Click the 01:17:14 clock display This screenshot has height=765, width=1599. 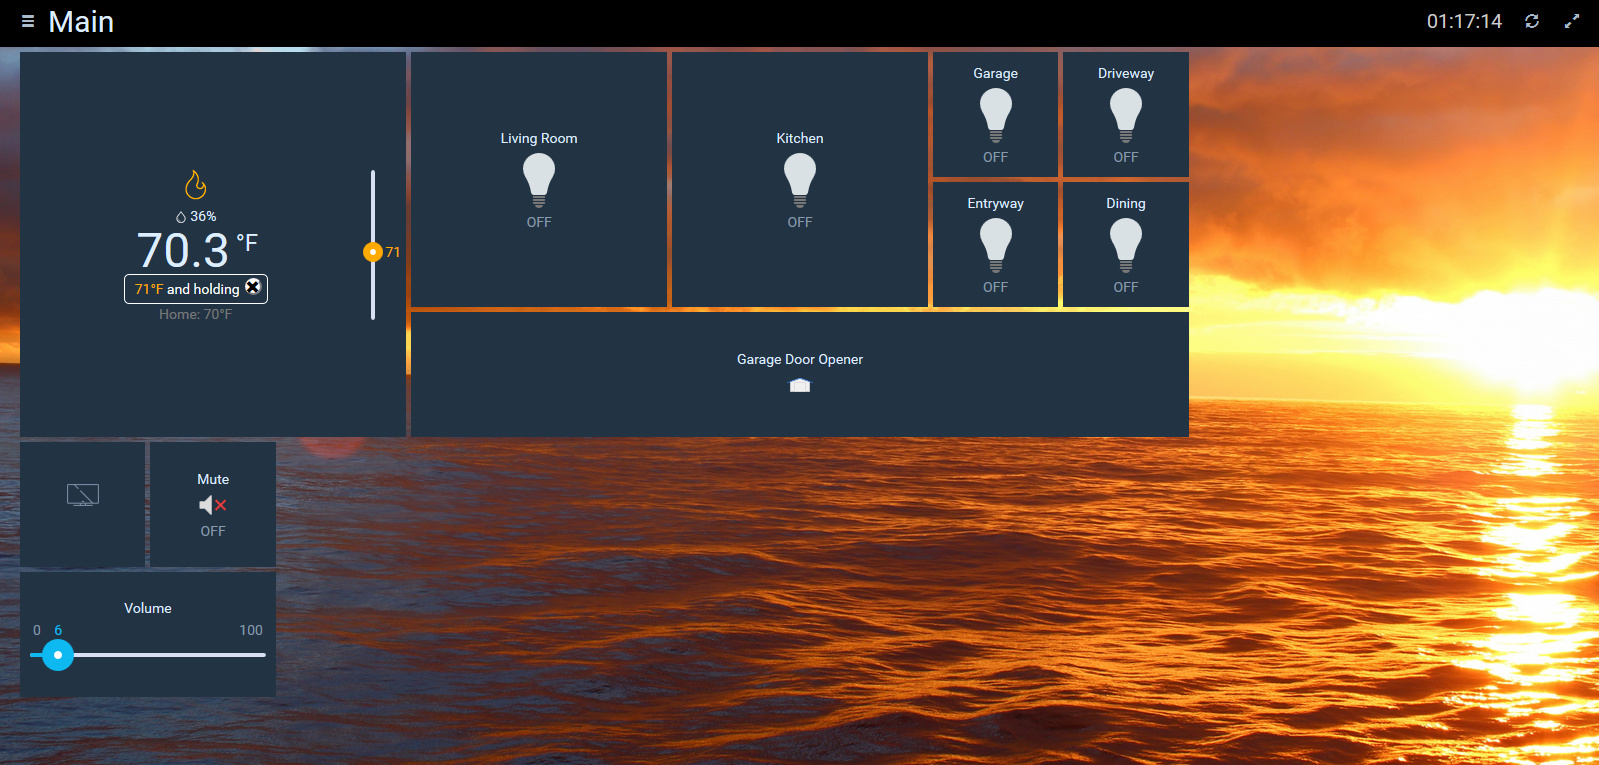pyautogui.click(x=1464, y=21)
